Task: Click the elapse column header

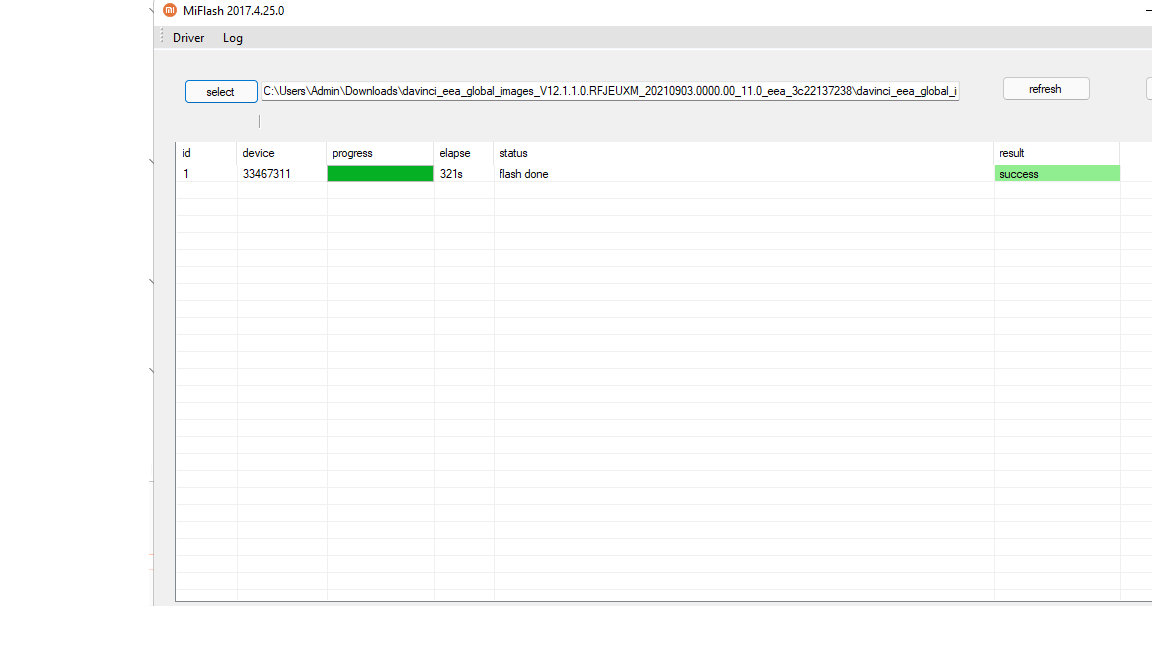Action: click(464, 153)
